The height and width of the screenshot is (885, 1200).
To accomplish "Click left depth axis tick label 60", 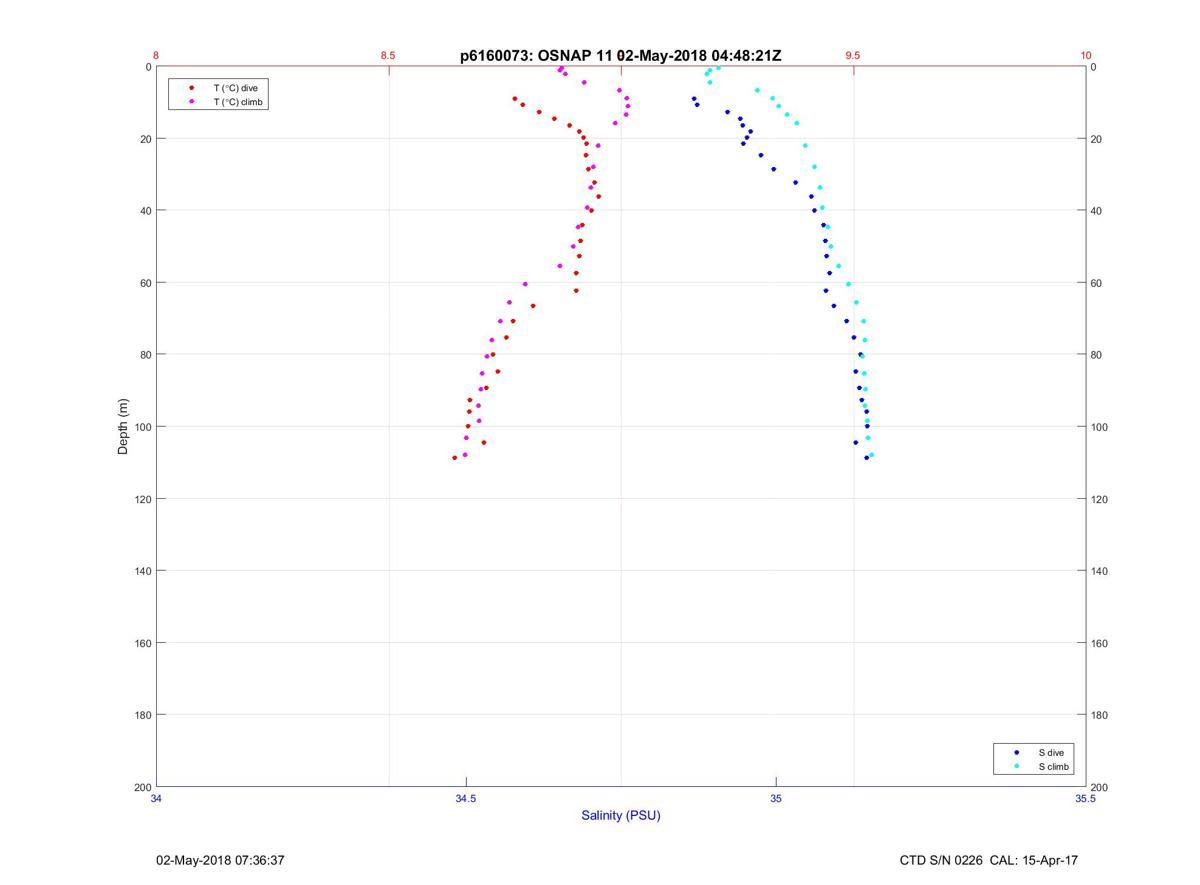I will 145,283.
